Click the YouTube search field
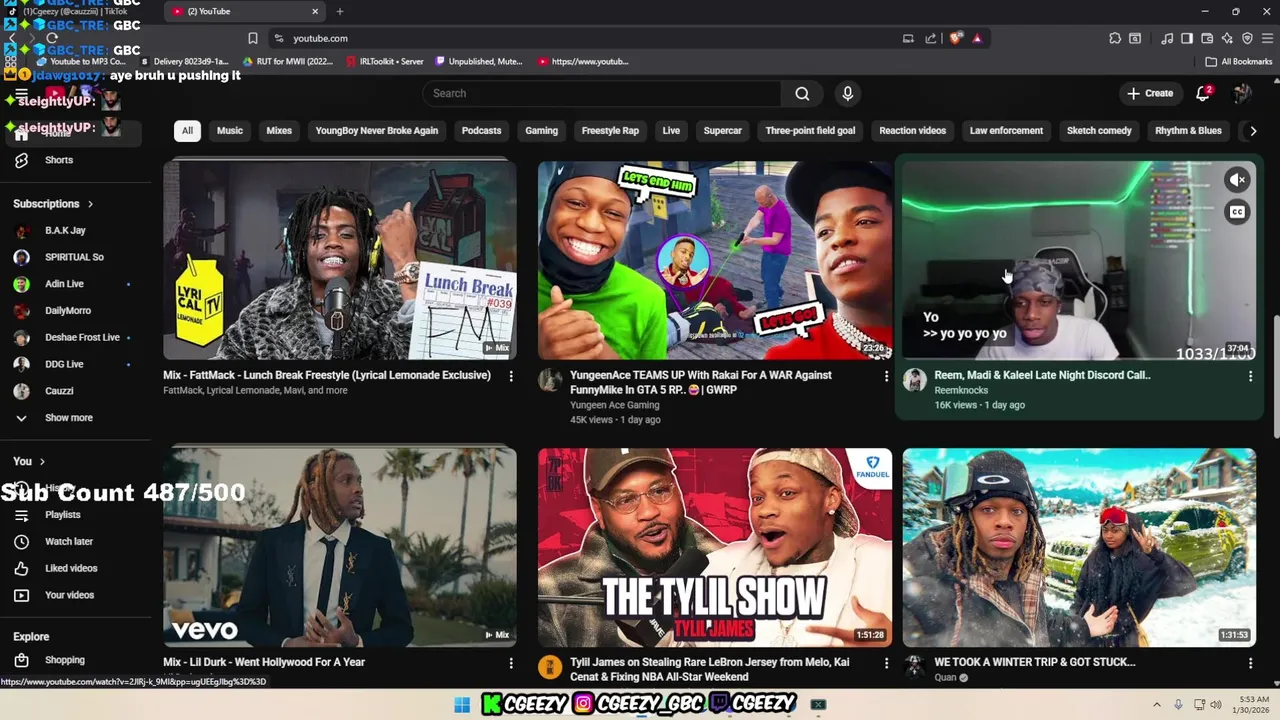The image size is (1280, 720). tap(601, 93)
